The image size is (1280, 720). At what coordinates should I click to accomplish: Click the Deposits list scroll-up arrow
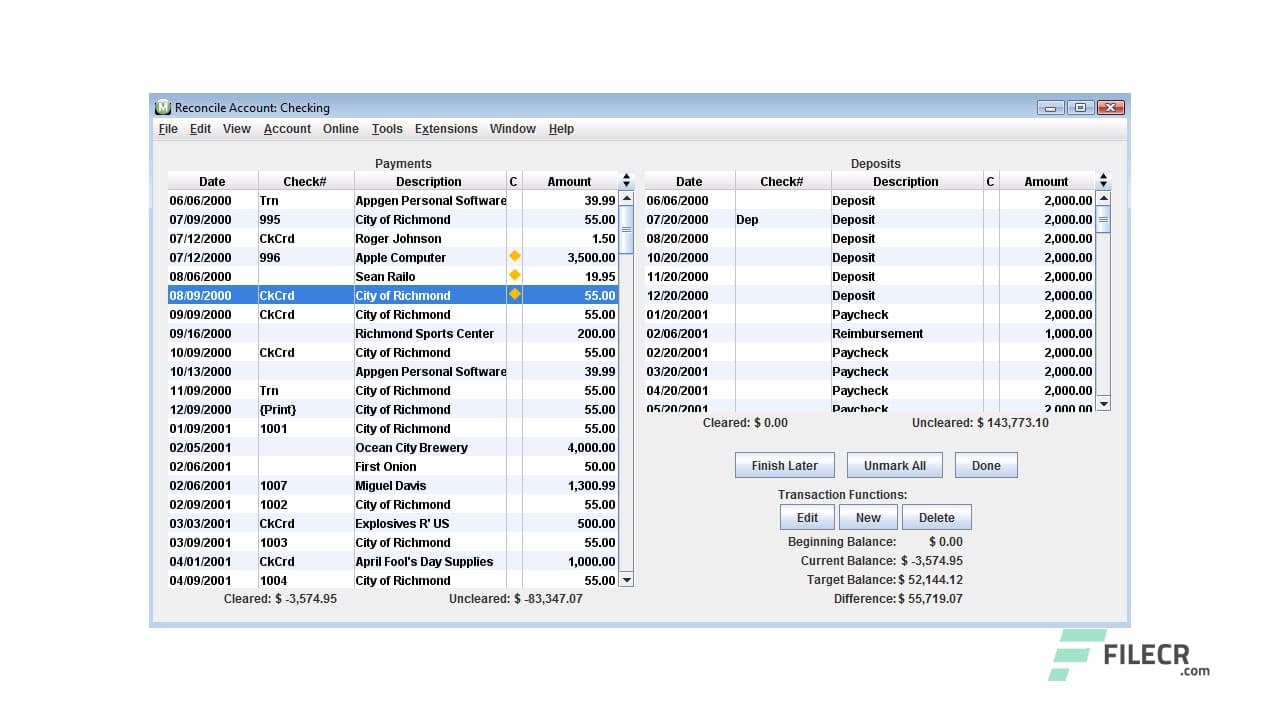pos(1103,199)
